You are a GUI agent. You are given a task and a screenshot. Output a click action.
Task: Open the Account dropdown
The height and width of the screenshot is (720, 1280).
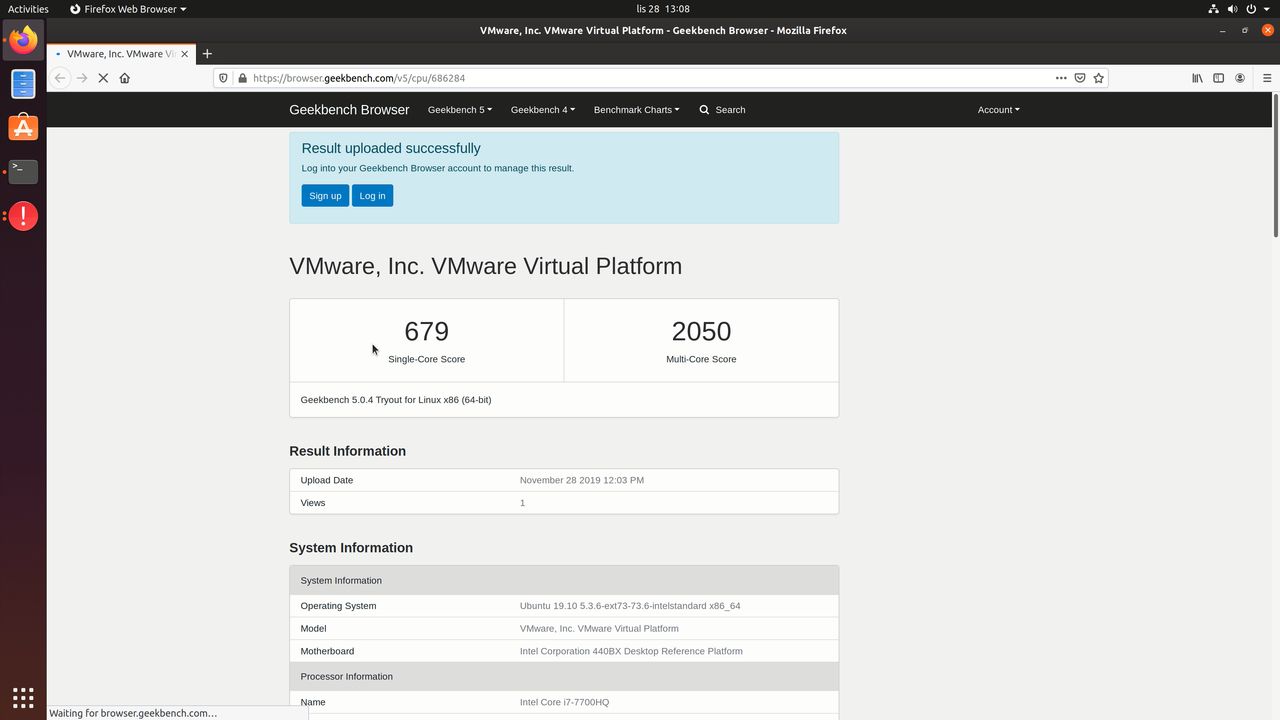pyautogui.click(x=998, y=110)
